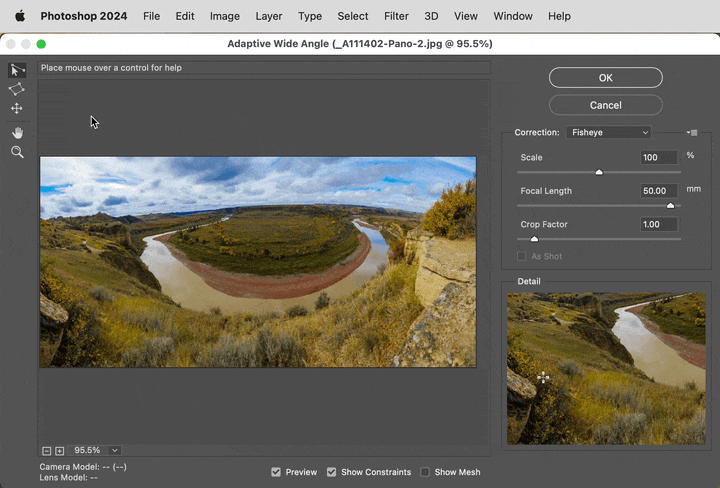The width and height of the screenshot is (720, 488).
Task: Open the Image menu
Action: click(x=225, y=17)
